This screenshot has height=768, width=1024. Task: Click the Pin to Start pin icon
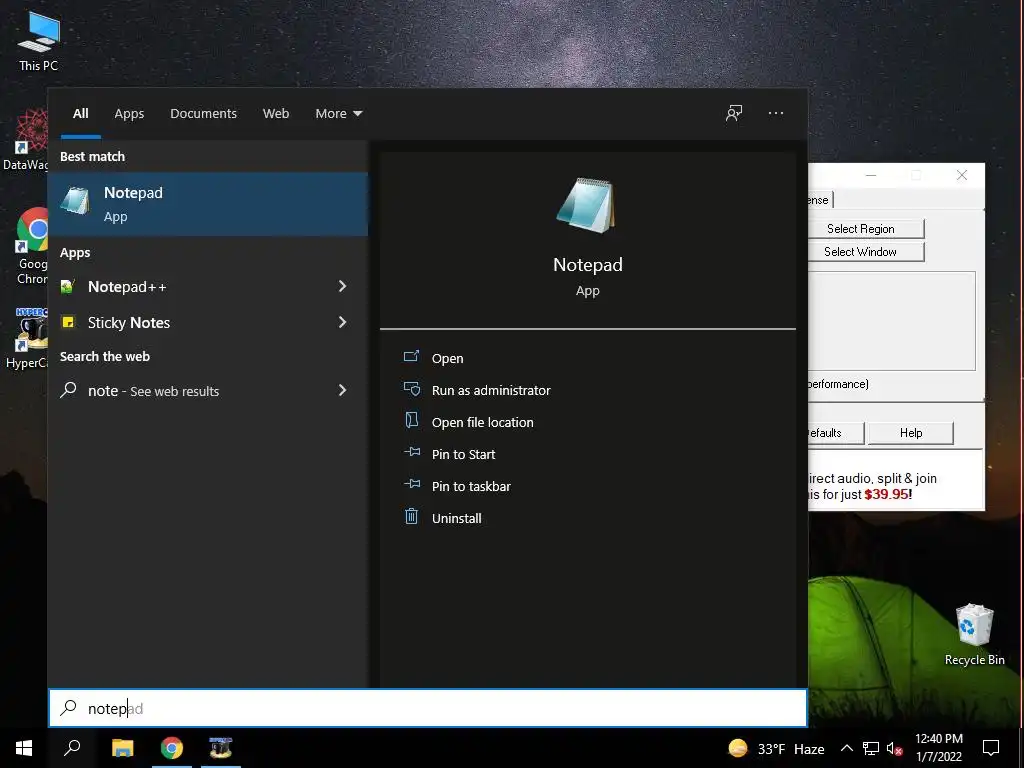click(x=411, y=452)
